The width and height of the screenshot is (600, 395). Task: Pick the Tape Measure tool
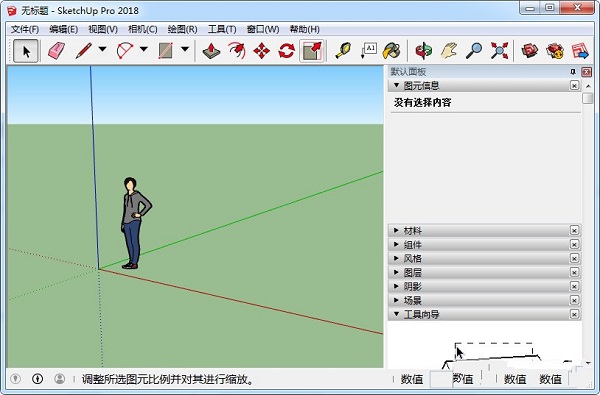pyautogui.click(x=344, y=51)
